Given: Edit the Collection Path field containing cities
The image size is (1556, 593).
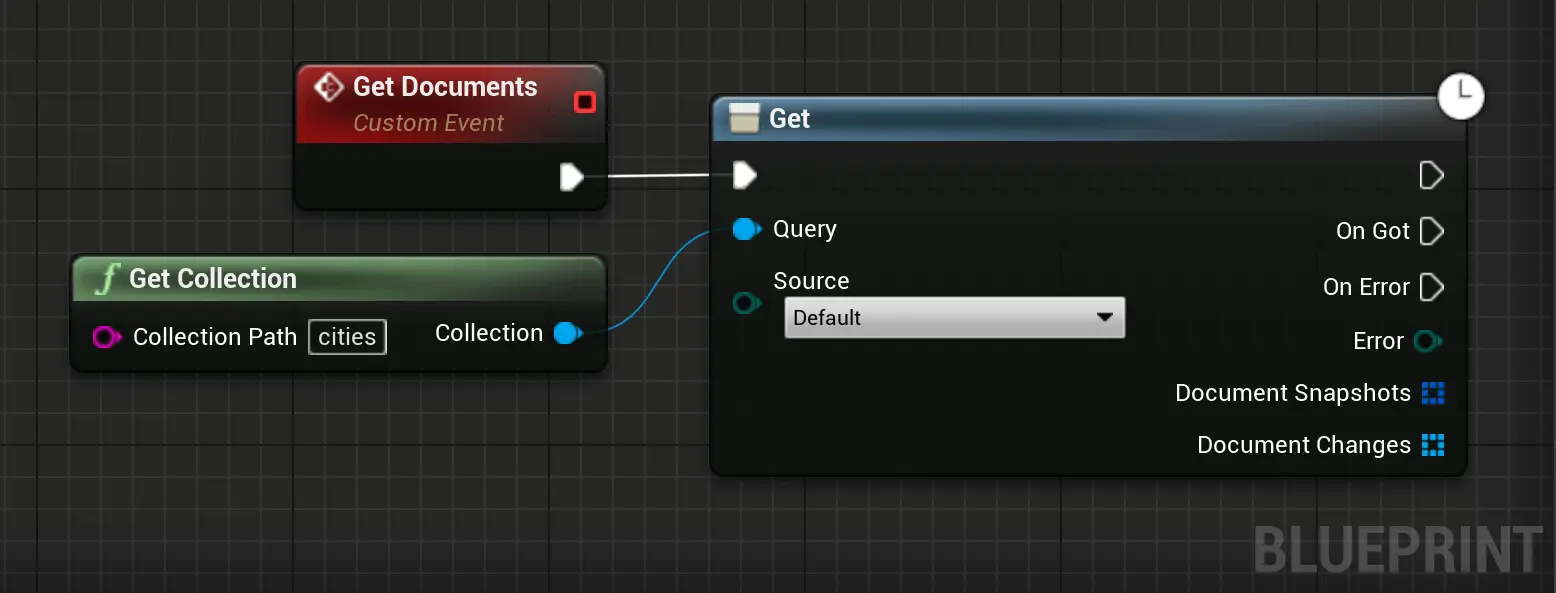Looking at the screenshot, I should 347,337.
